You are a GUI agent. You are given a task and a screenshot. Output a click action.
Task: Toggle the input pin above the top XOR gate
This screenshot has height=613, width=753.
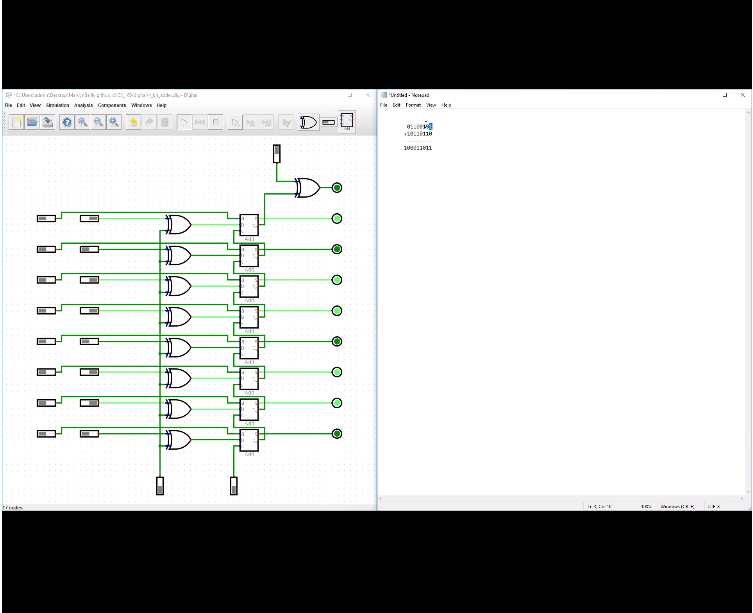tap(277, 153)
